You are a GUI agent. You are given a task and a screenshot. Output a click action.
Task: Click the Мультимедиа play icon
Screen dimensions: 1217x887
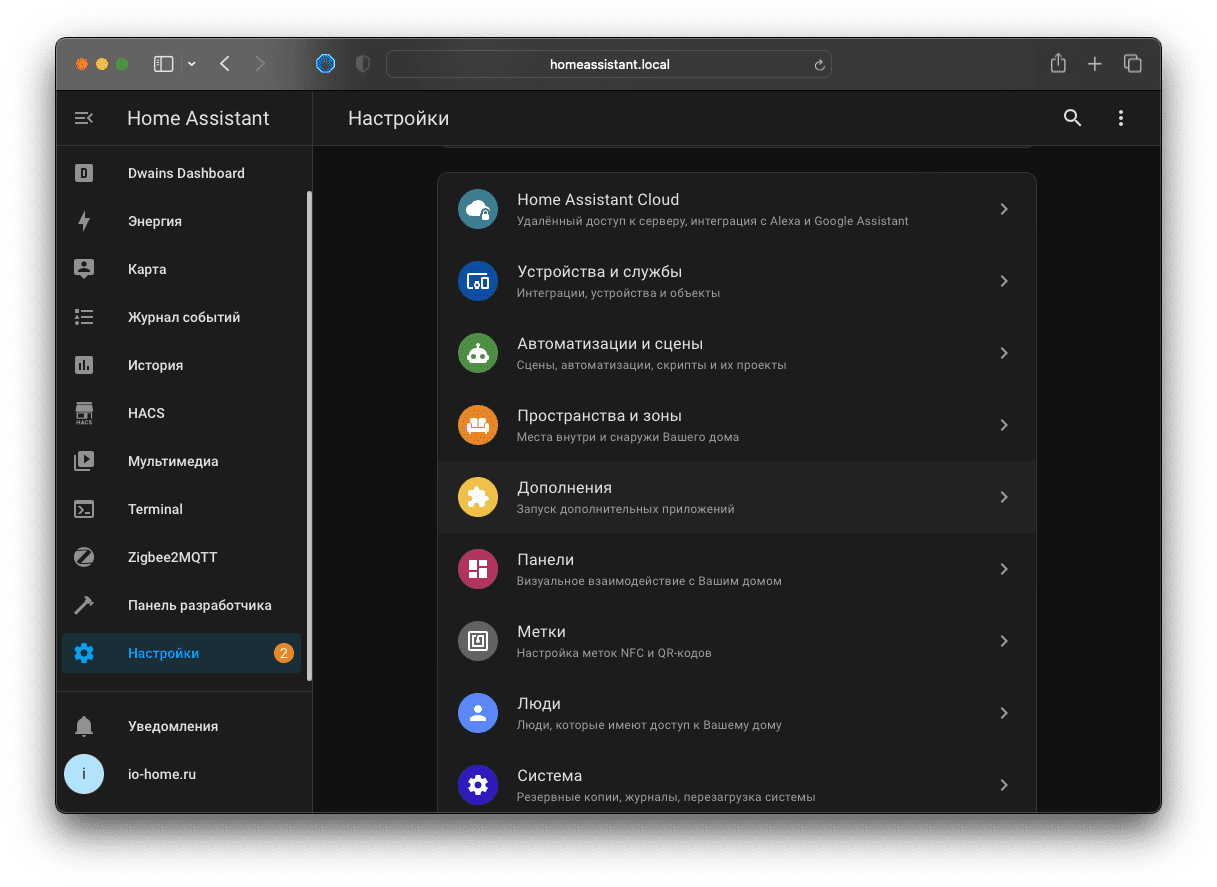point(84,461)
